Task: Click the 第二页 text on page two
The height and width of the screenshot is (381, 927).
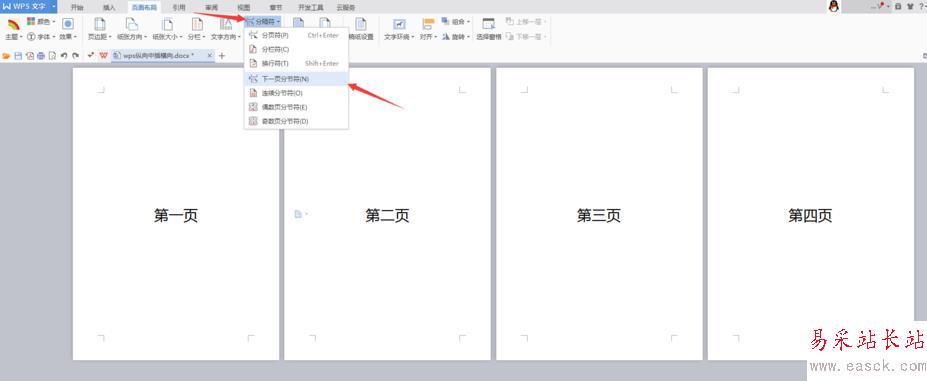Action: (387, 215)
